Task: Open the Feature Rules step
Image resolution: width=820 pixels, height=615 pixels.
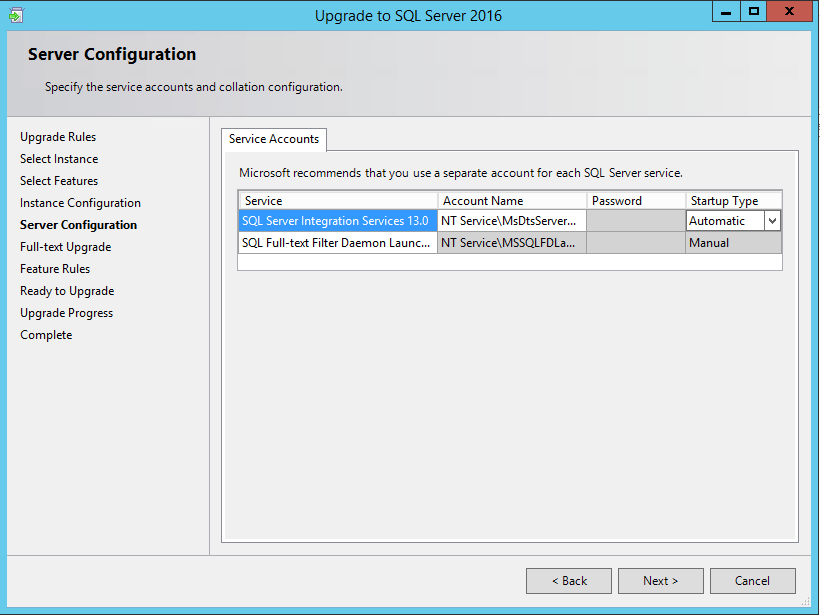Action: click(55, 268)
